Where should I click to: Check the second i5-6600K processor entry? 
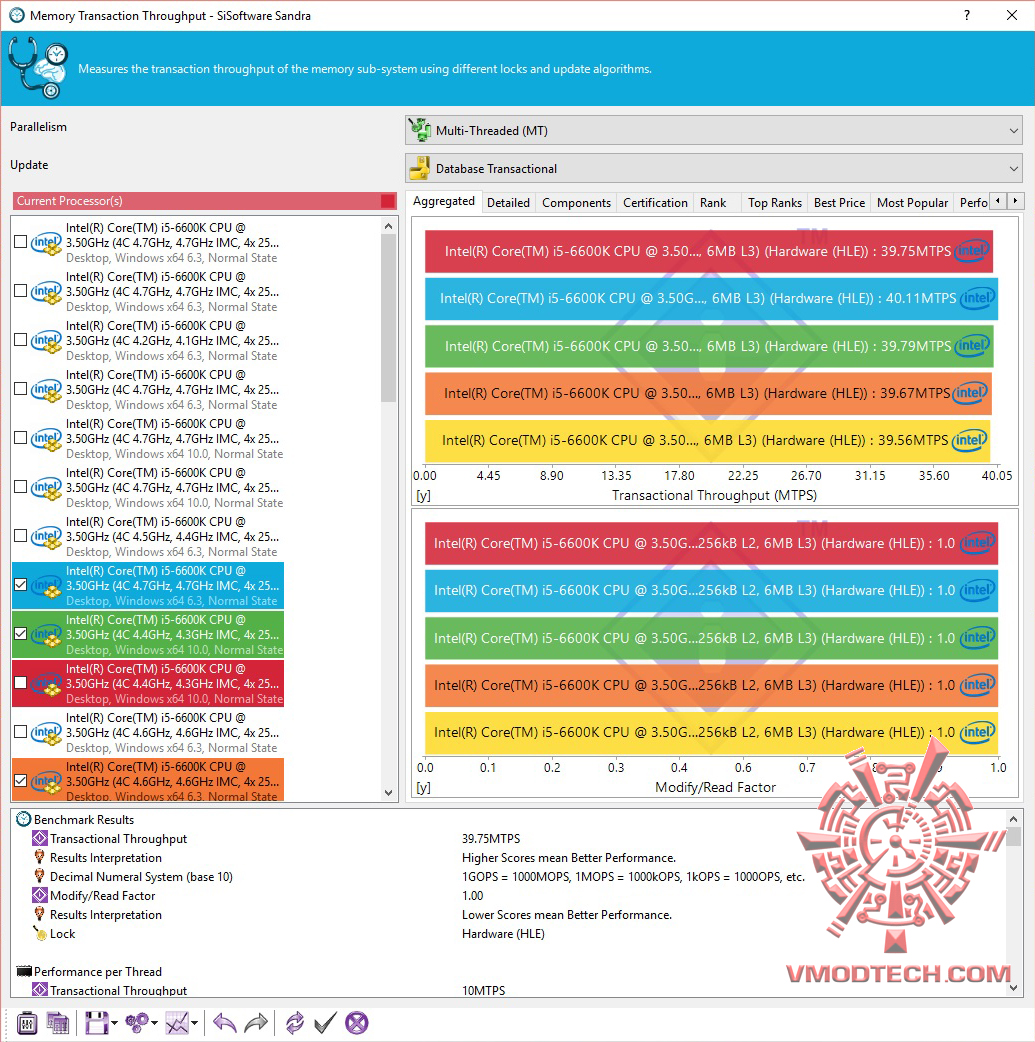point(21,291)
